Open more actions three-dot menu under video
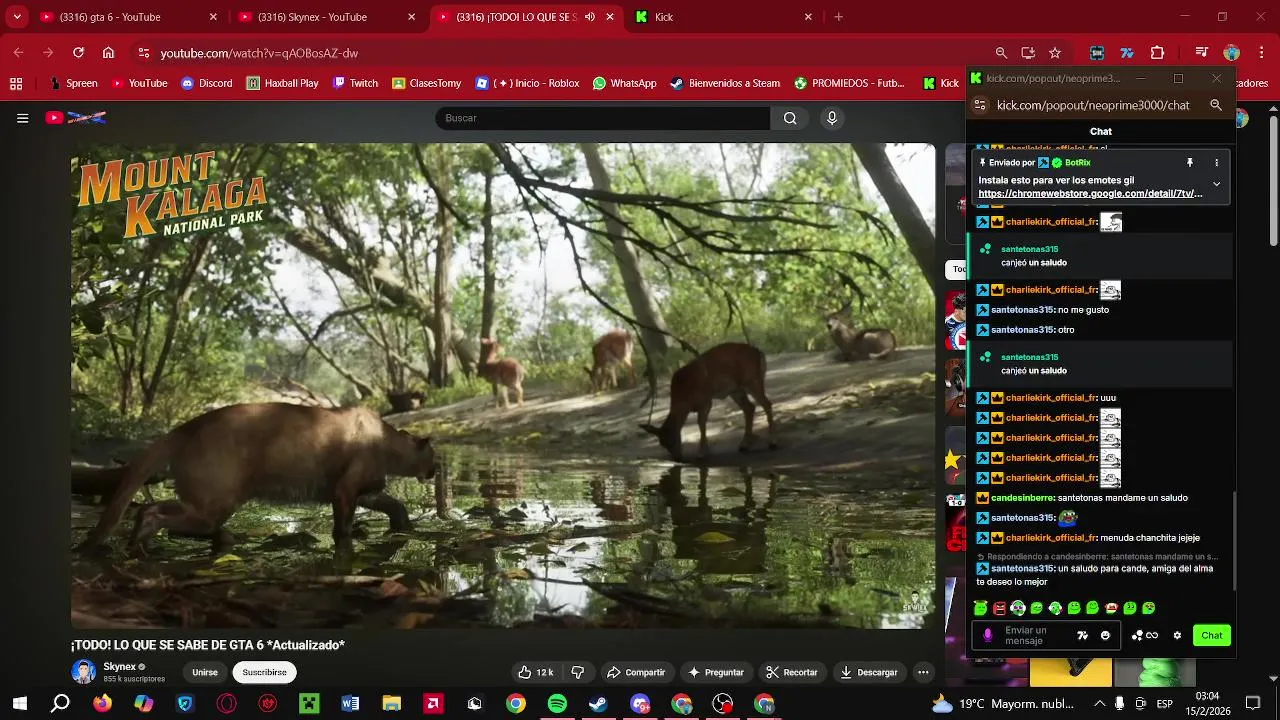This screenshot has width=1280, height=720. coord(923,672)
